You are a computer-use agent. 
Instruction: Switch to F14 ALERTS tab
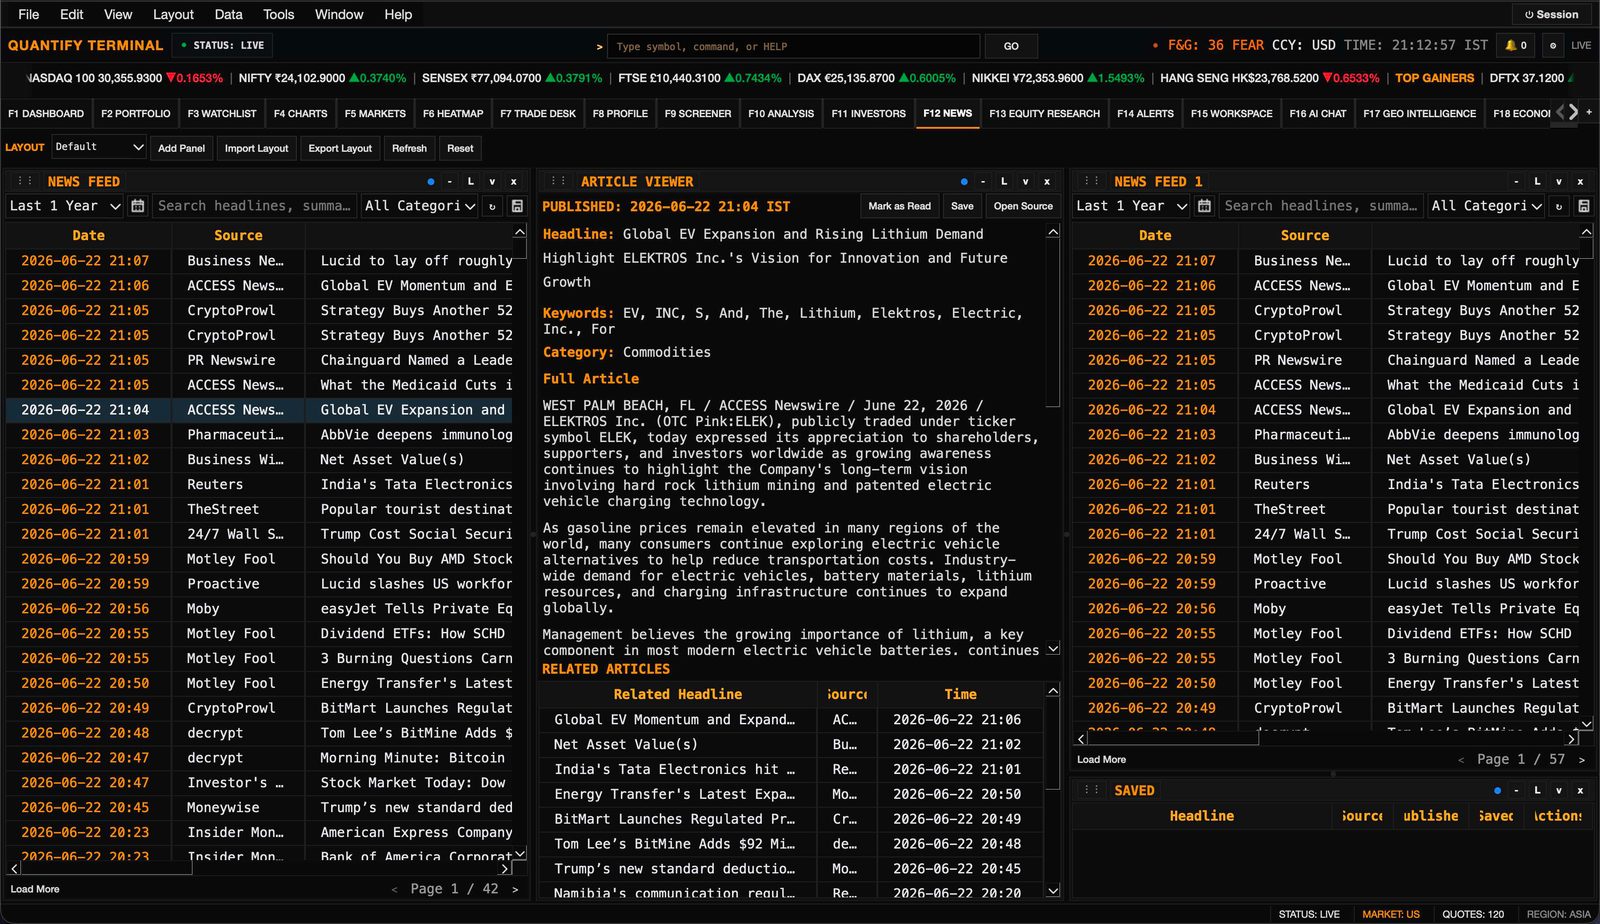1145,113
